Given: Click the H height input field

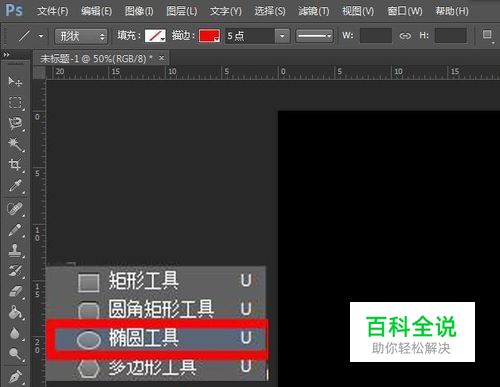Looking at the screenshot, I should [x=451, y=36].
